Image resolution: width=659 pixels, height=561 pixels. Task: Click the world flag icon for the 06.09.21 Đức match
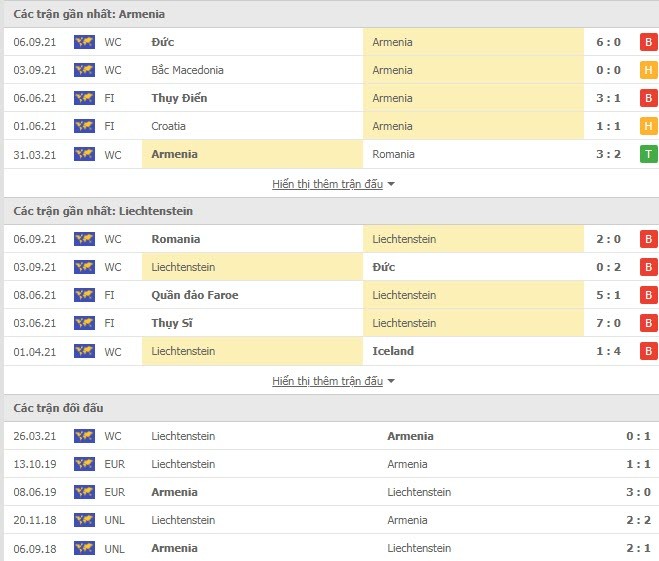point(84,42)
